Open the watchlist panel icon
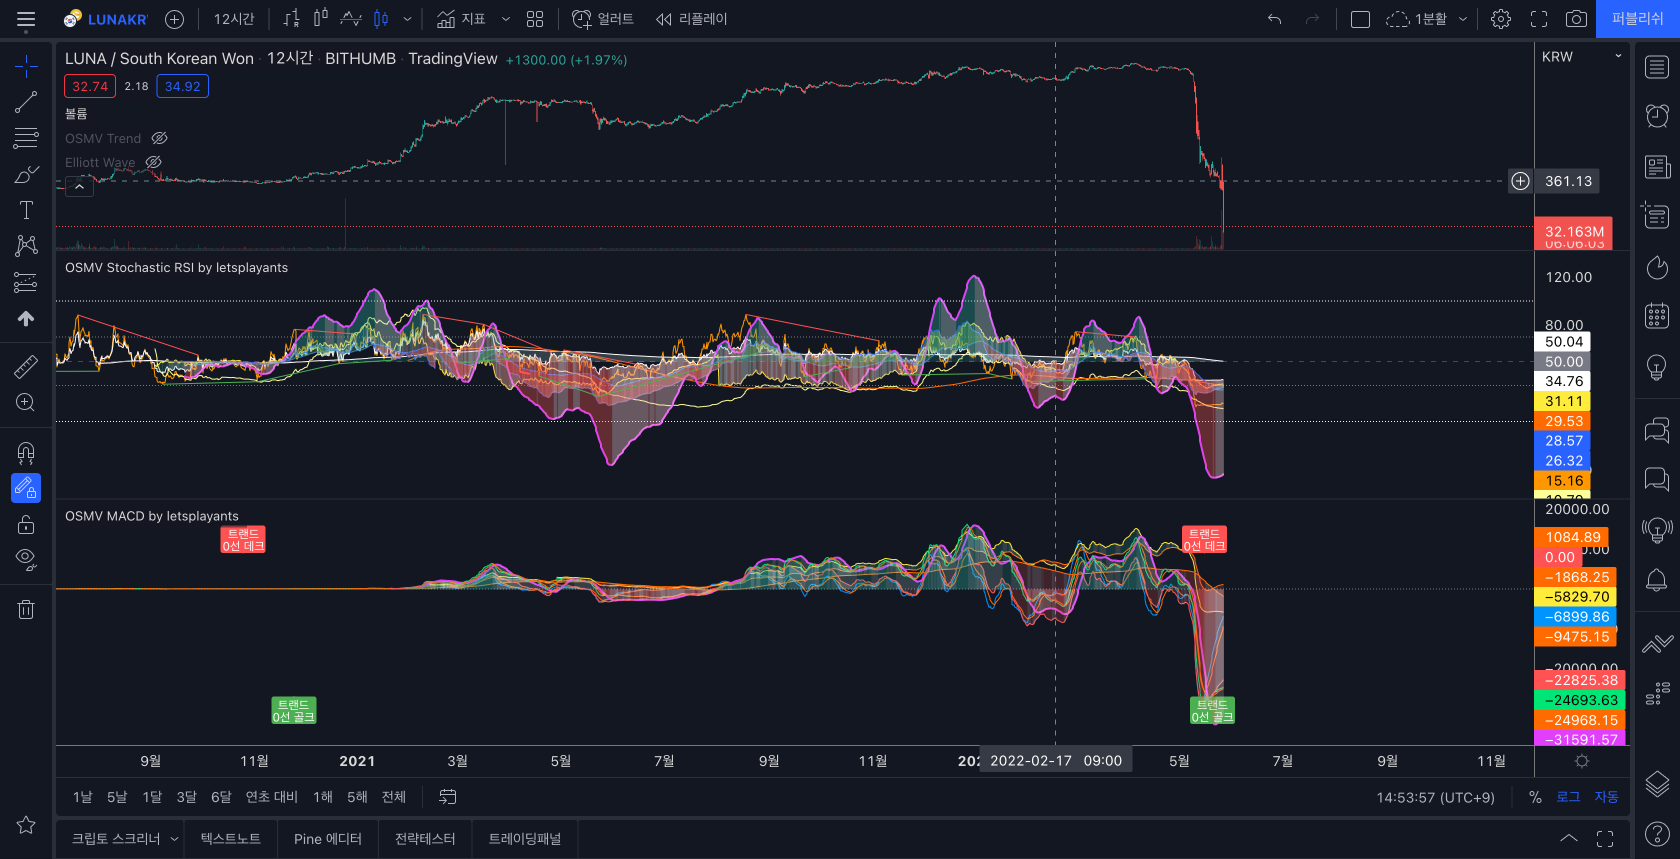 [1657, 67]
